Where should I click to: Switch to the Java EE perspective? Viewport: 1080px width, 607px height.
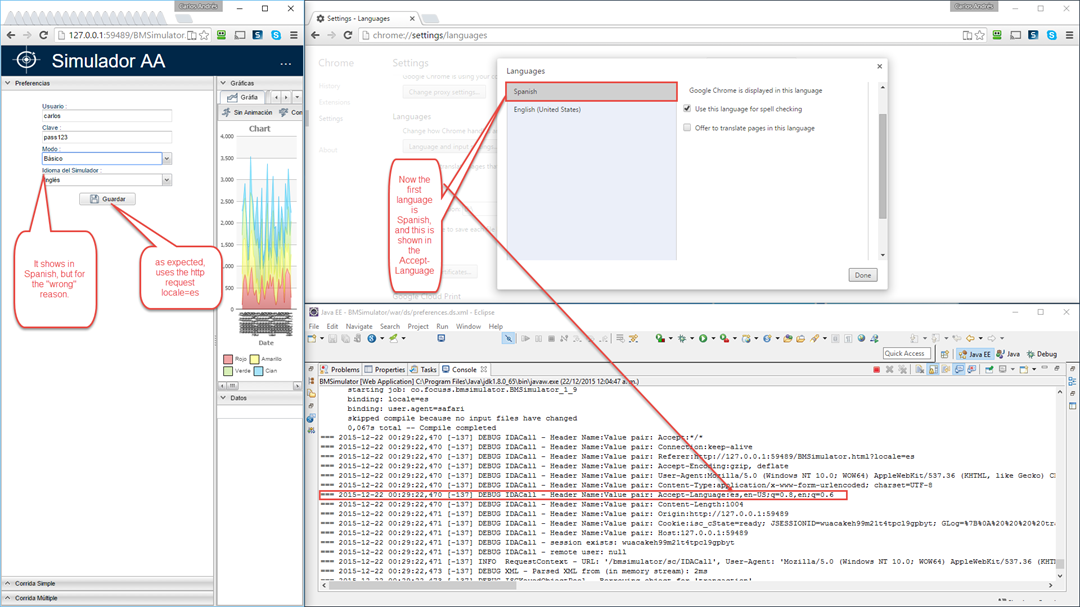(975, 354)
